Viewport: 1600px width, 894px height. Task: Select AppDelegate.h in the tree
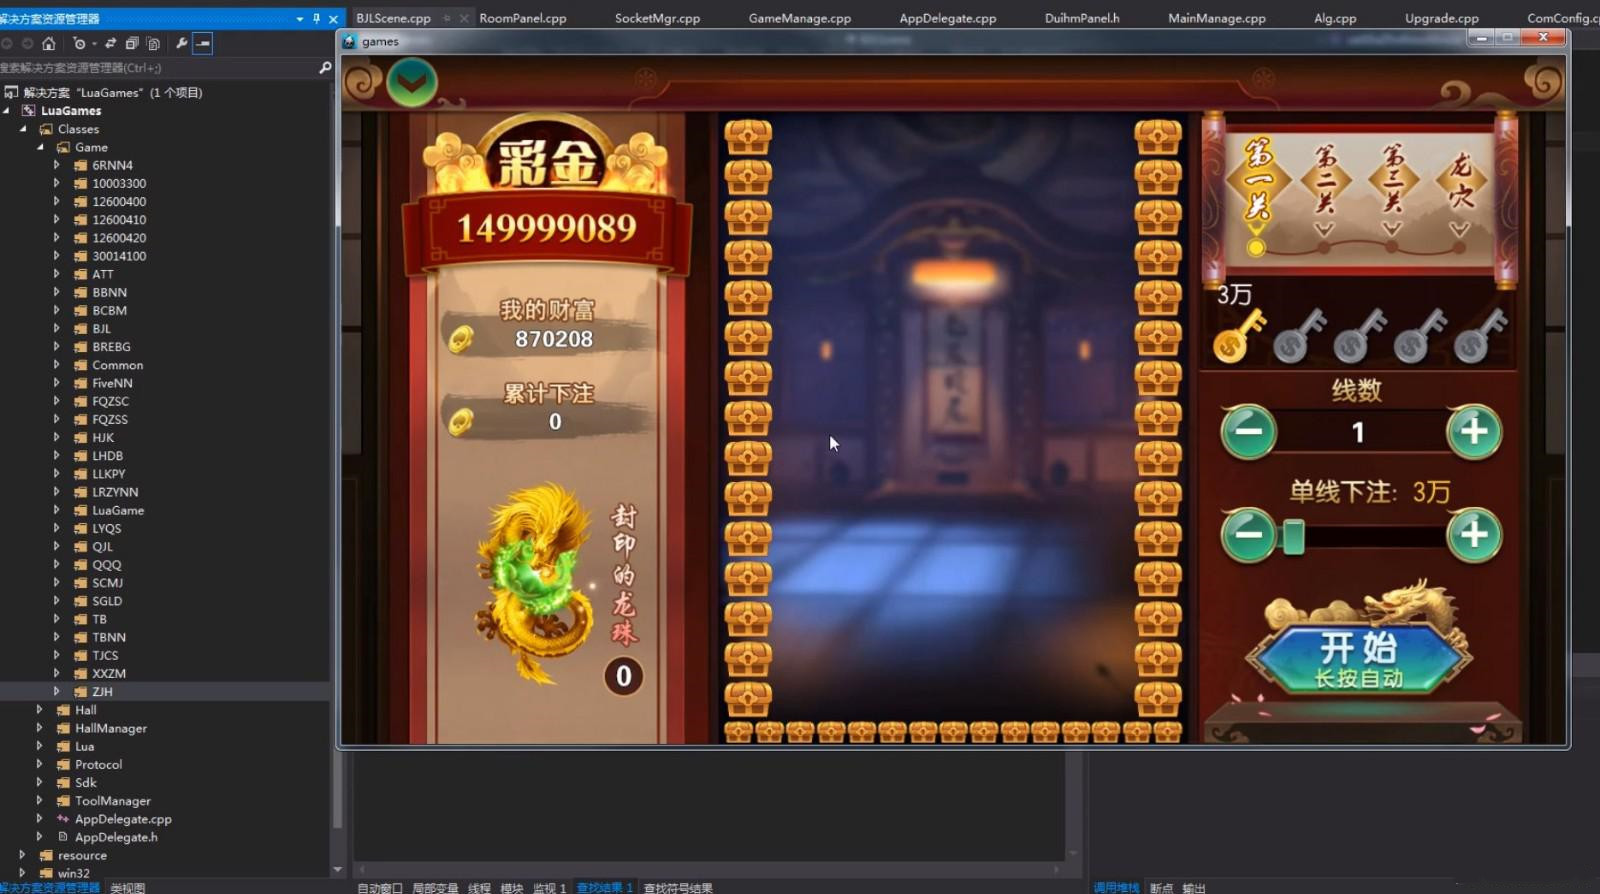click(116, 837)
